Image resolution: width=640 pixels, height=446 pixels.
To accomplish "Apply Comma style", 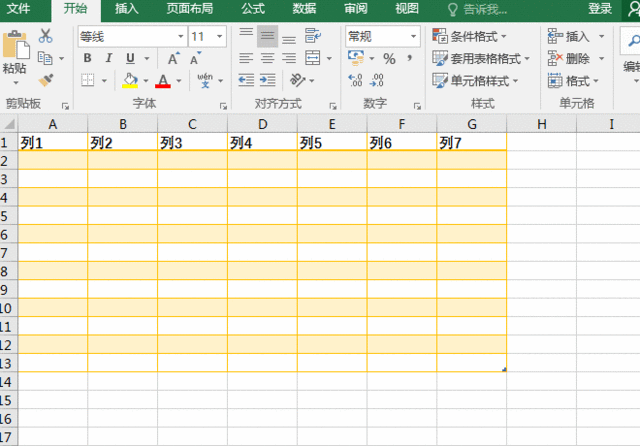I will (x=409, y=58).
